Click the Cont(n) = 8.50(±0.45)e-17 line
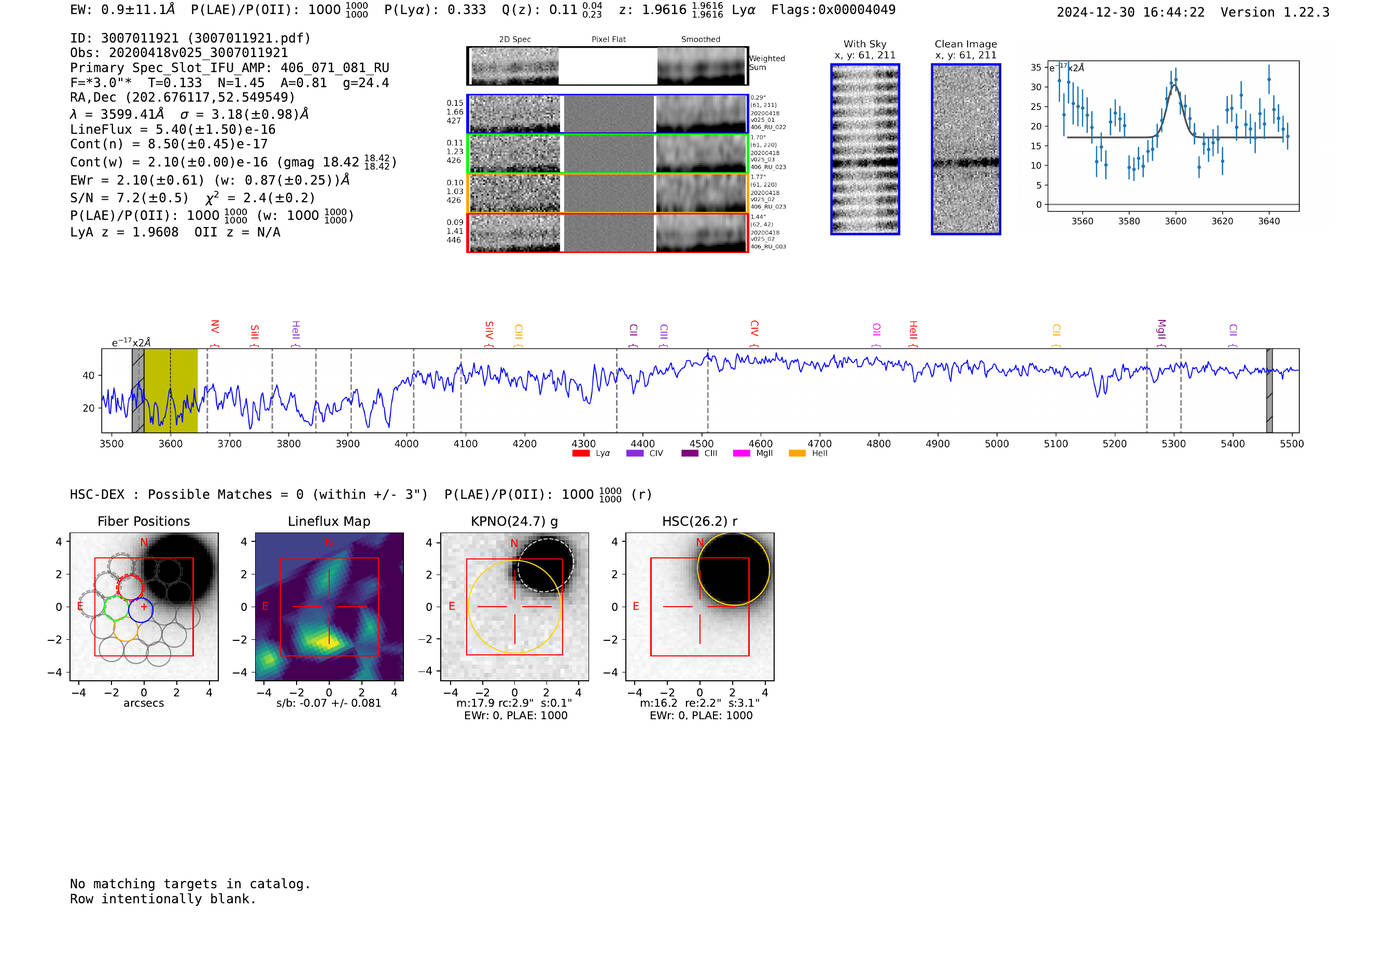 coord(169,144)
